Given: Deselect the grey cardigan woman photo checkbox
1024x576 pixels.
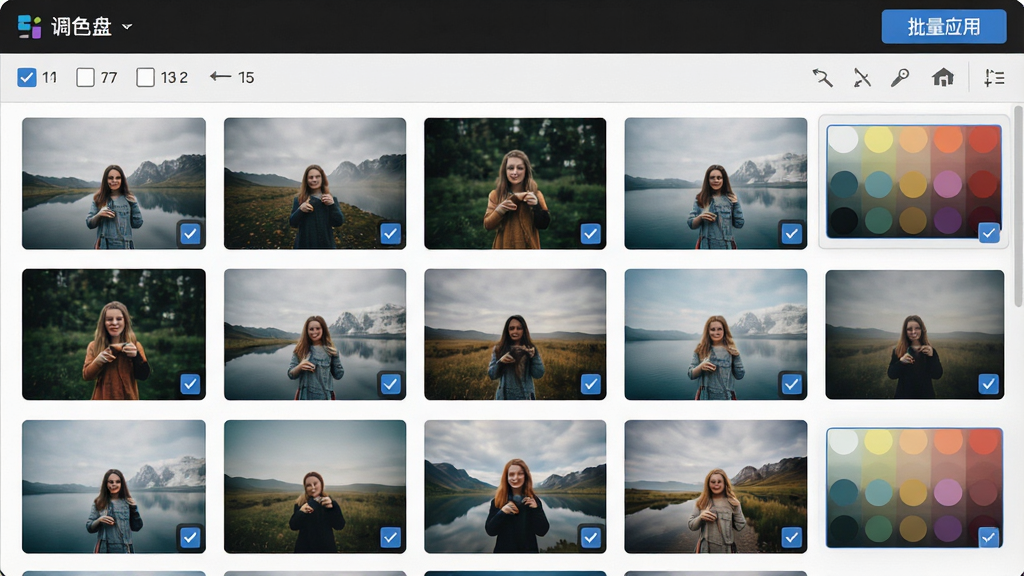Looking at the screenshot, I should (x=792, y=537).
